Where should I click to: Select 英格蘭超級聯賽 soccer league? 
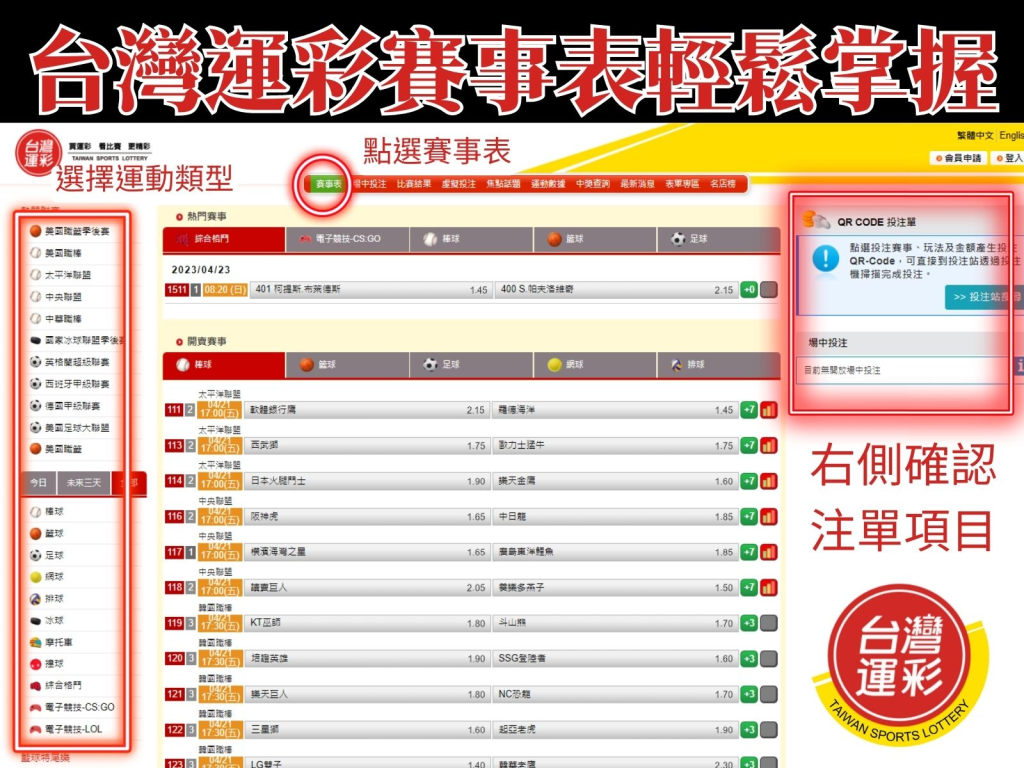coord(69,362)
